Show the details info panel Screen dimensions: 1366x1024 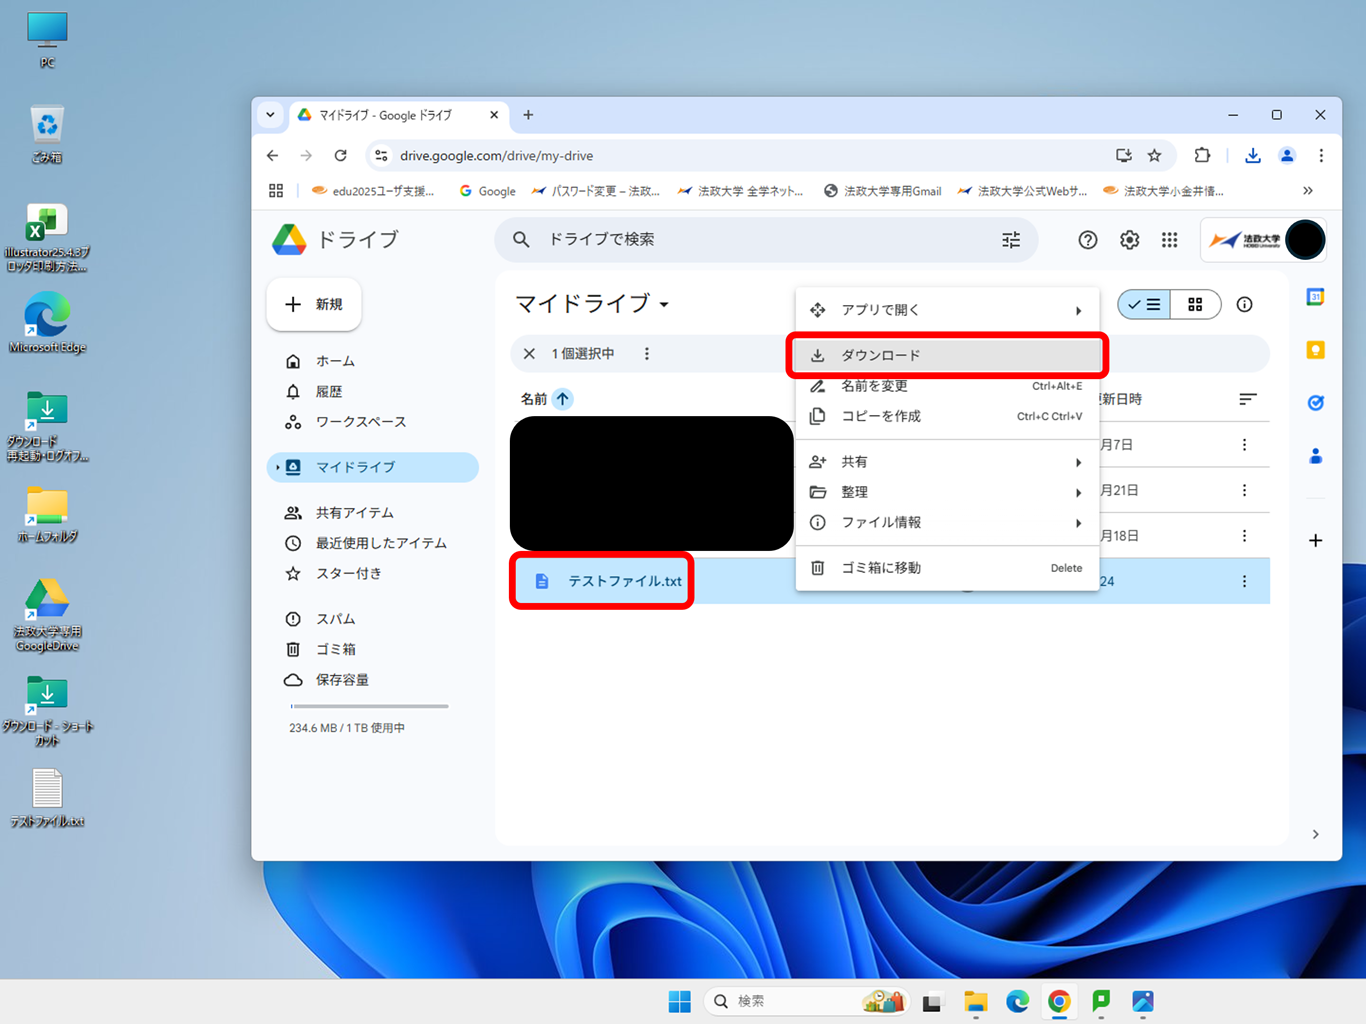tap(1244, 305)
